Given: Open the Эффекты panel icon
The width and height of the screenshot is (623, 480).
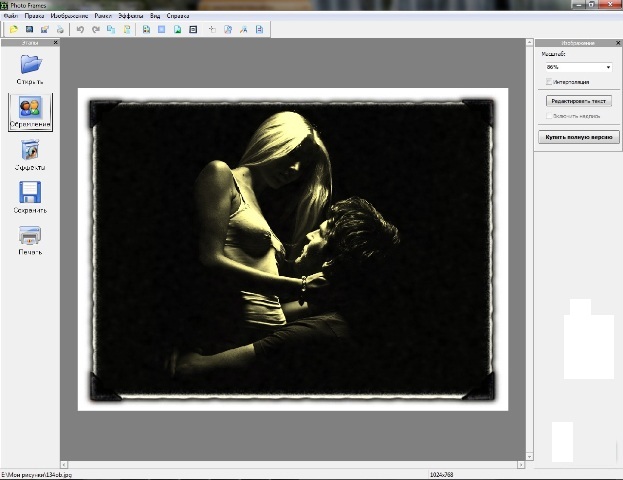Looking at the screenshot, I should pos(30,152).
